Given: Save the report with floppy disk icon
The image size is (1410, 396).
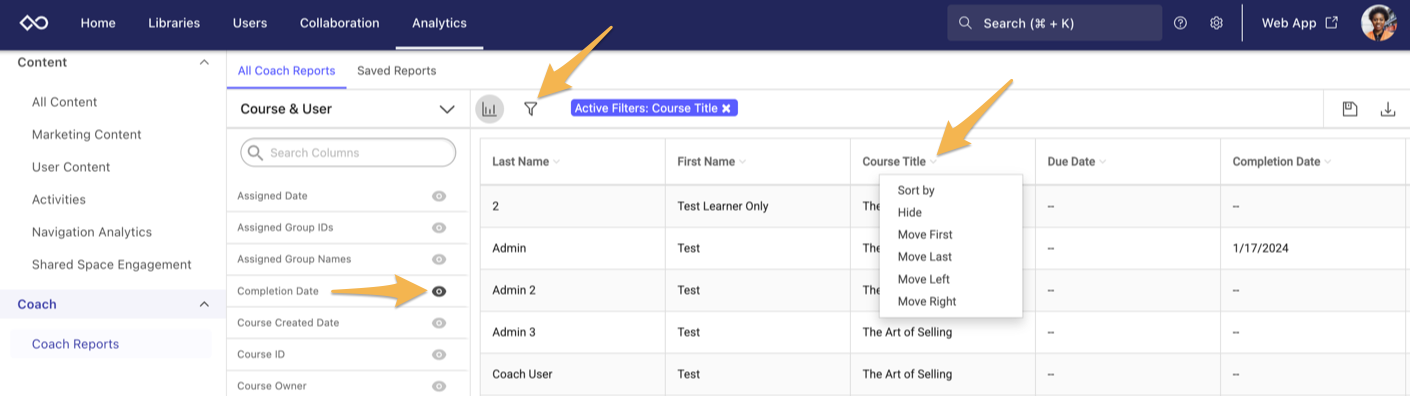Looking at the screenshot, I should pyautogui.click(x=1350, y=109).
